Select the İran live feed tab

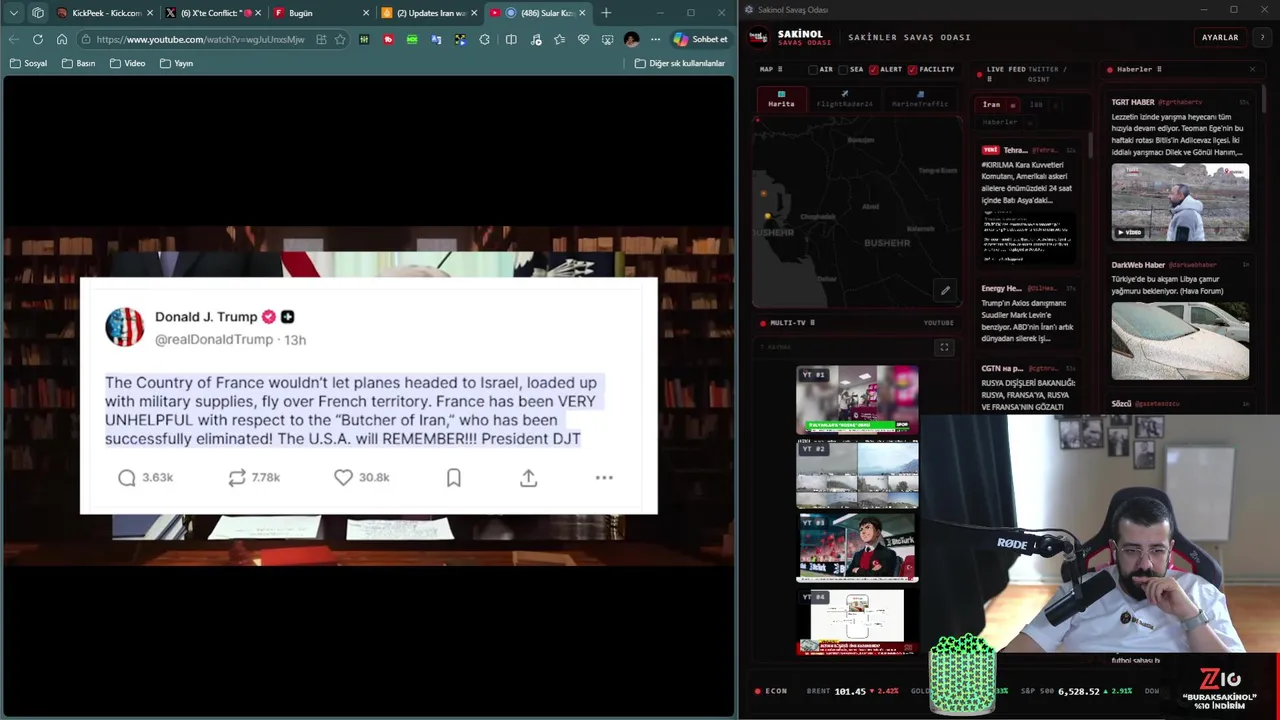pos(991,104)
